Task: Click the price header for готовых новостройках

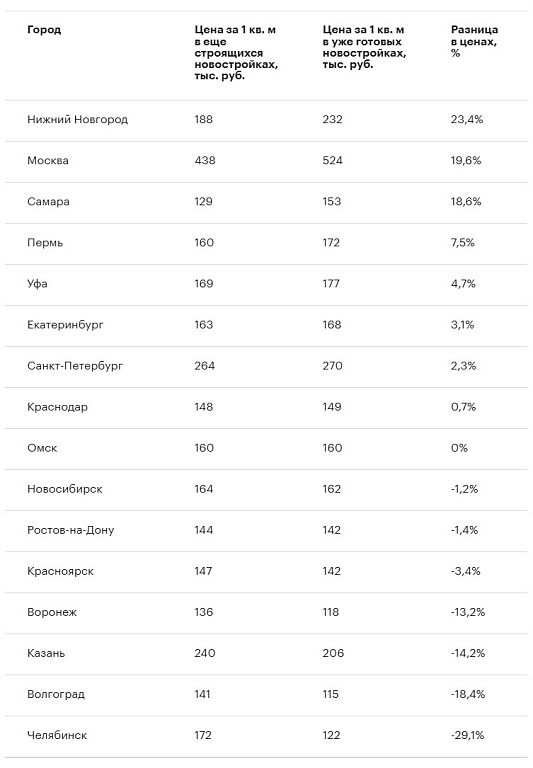Action: [x=364, y=47]
